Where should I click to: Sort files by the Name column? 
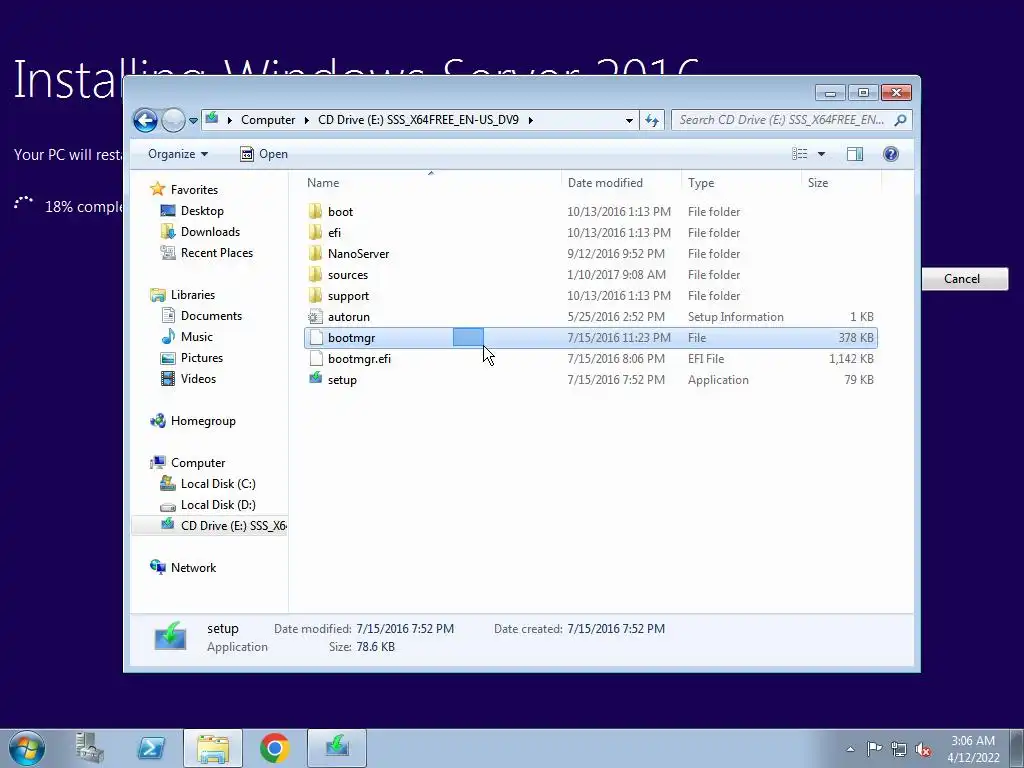(431, 183)
